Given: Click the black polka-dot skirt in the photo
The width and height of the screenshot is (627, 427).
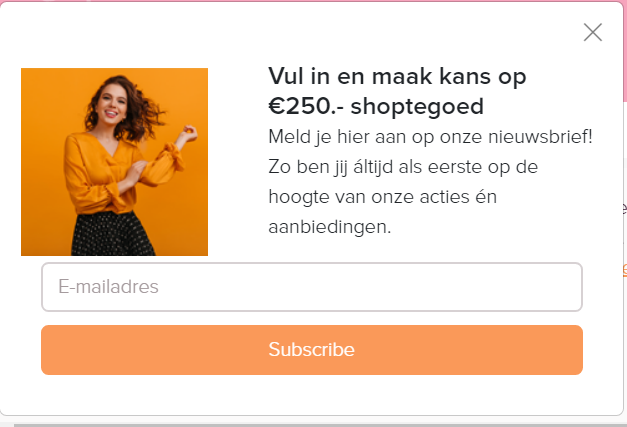Looking at the screenshot, I should pos(112,235).
